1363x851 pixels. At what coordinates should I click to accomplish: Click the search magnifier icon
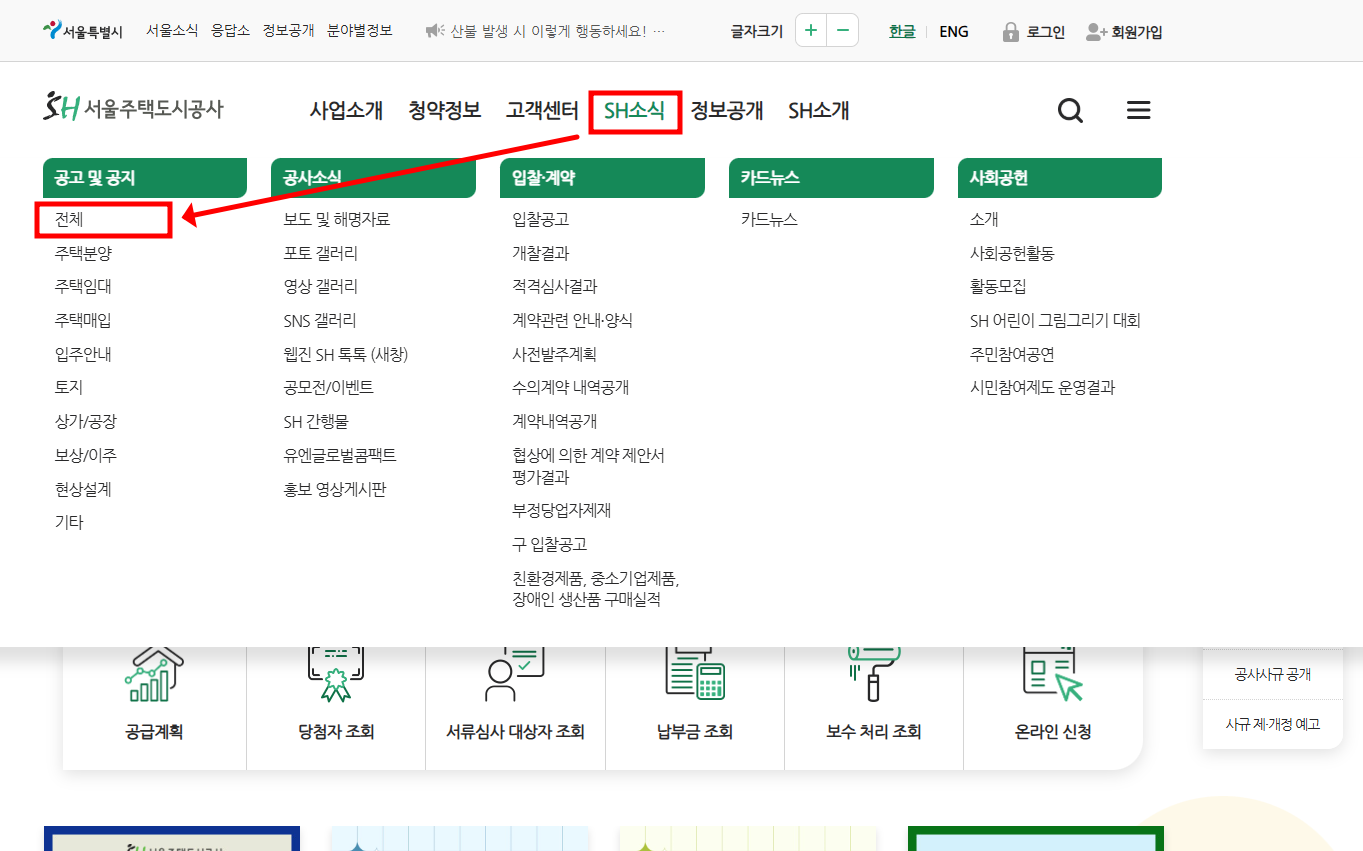pos(1070,111)
